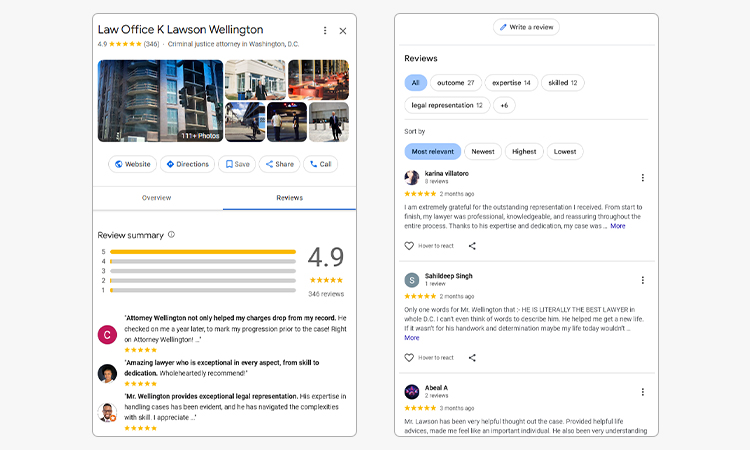750x450 pixels.
Task: Click heart icon on Sahildeep Singh's review
Action: pos(409,358)
